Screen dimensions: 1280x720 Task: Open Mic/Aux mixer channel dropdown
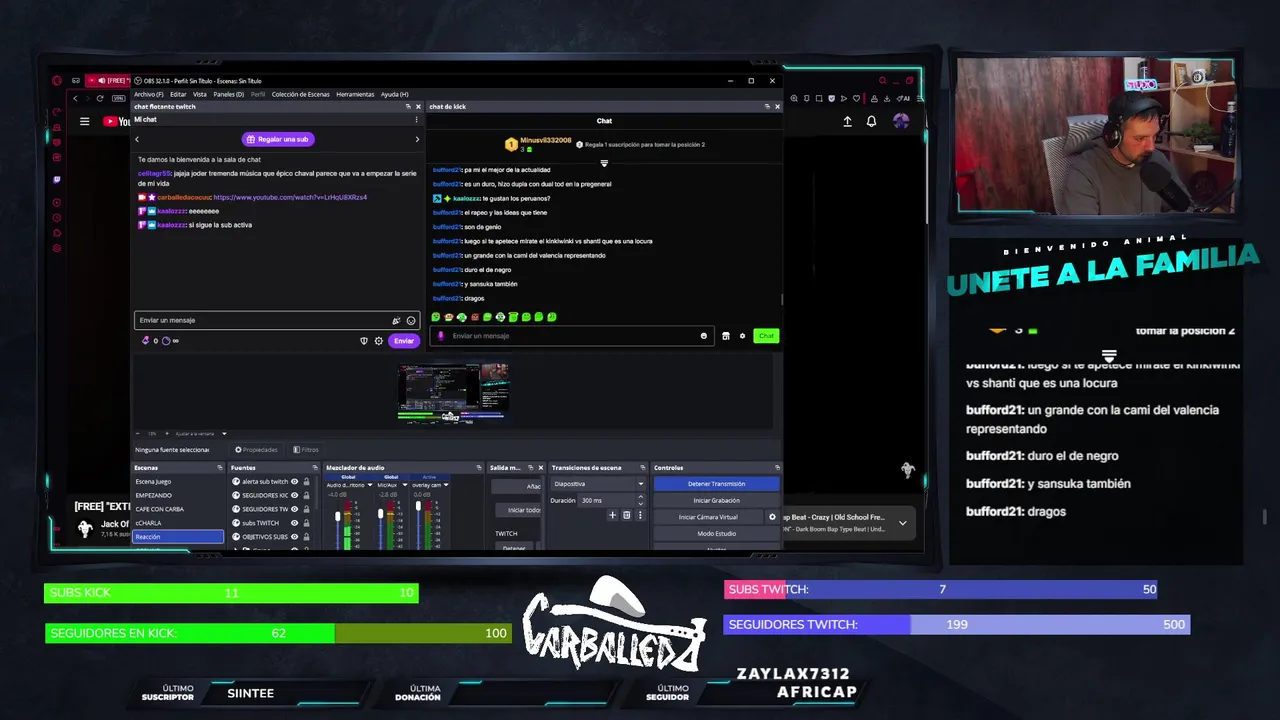point(407,485)
